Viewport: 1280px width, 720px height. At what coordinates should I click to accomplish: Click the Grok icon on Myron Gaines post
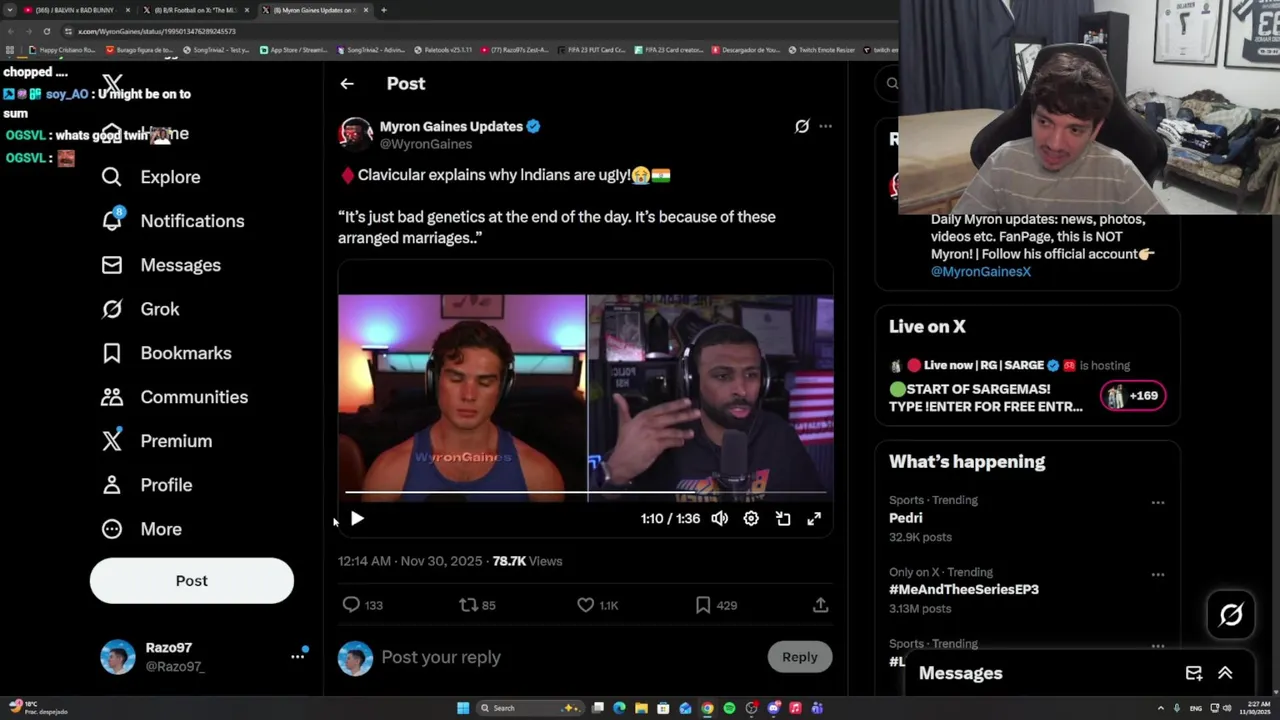[802, 126]
